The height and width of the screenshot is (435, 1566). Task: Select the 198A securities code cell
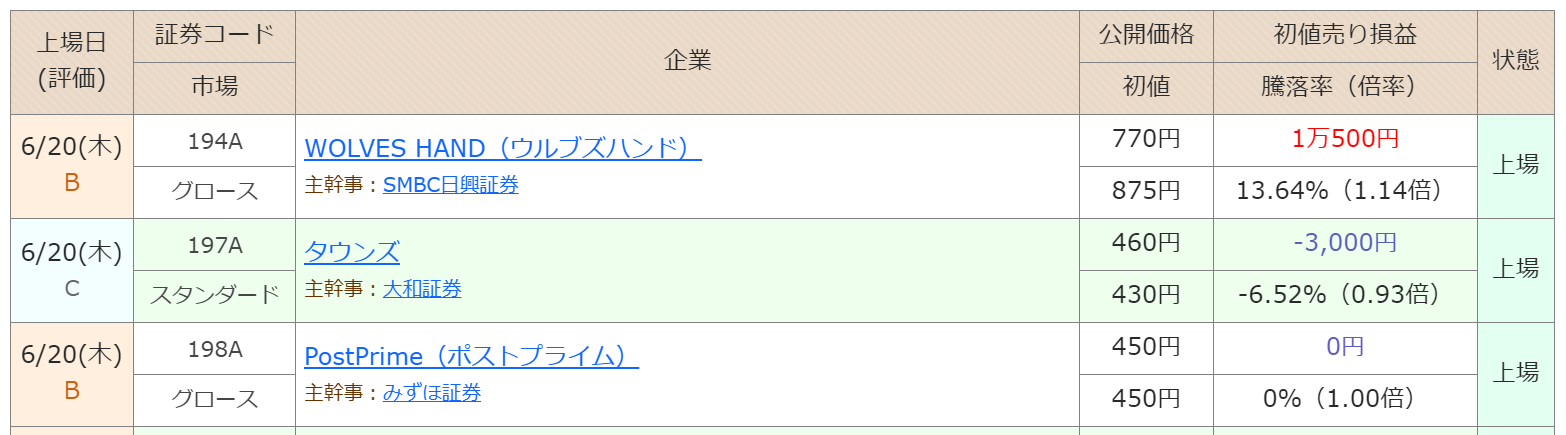pos(214,349)
